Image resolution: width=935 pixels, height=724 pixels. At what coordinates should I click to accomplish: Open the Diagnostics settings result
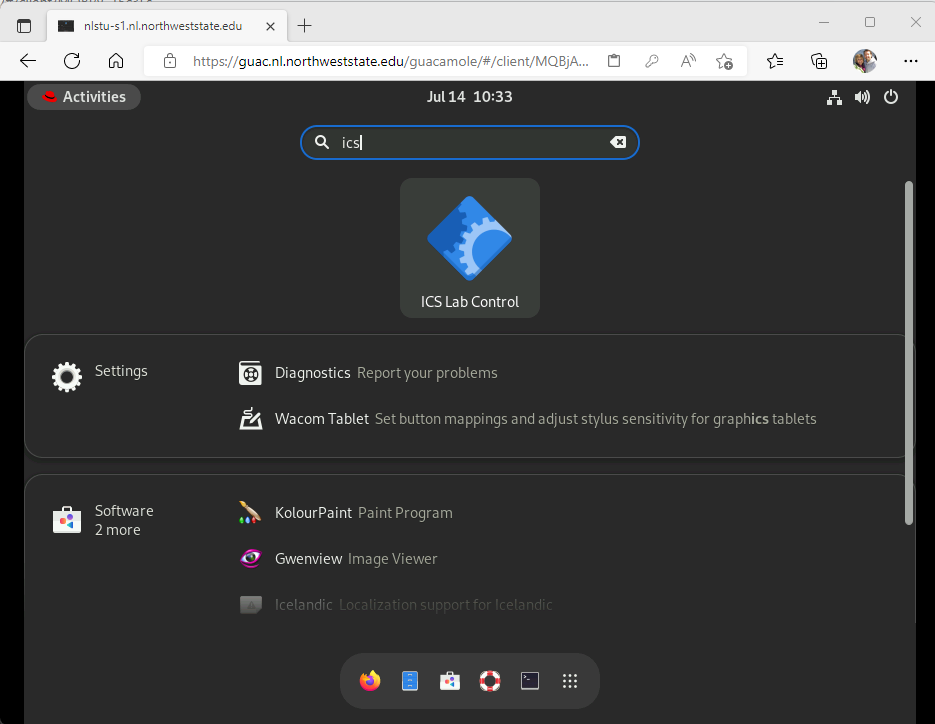(368, 373)
